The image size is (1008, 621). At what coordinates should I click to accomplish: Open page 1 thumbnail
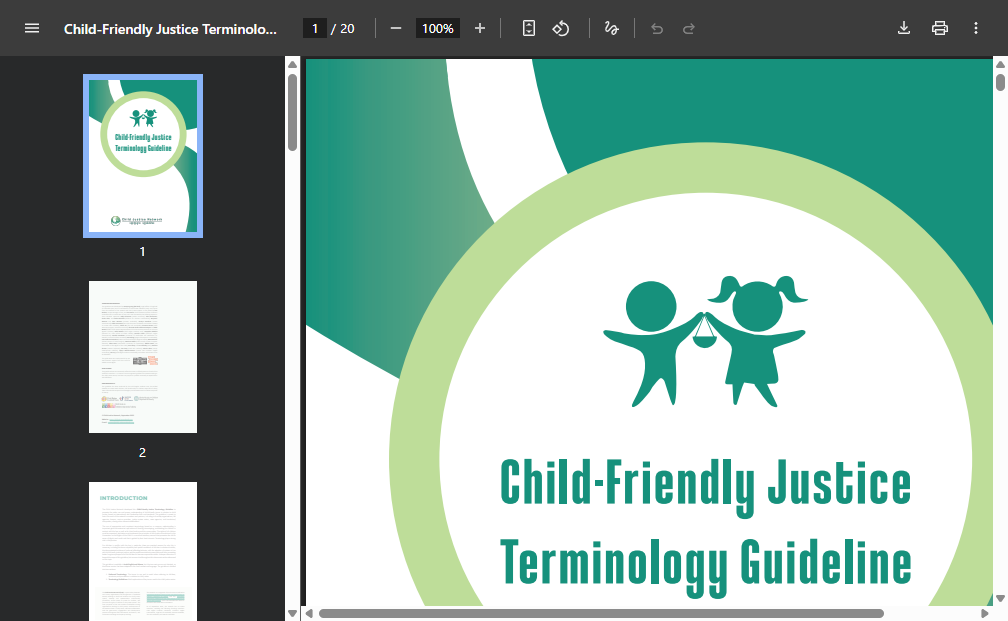(x=143, y=156)
